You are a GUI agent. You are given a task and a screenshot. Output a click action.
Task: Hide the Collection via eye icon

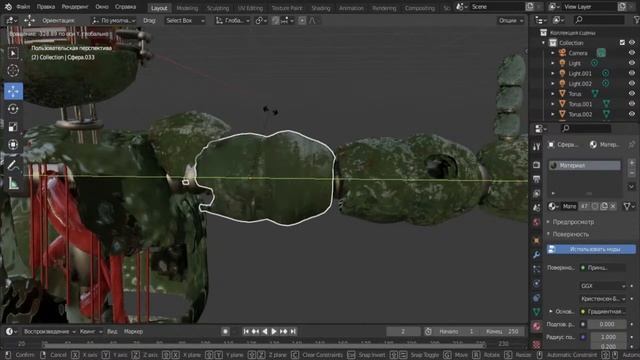632,42
